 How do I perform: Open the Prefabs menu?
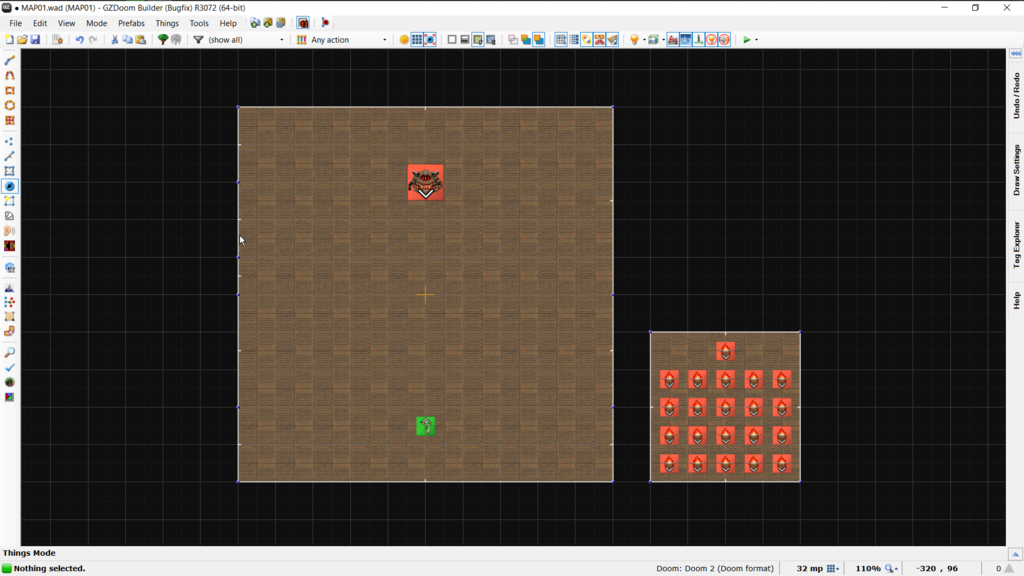tap(131, 23)
